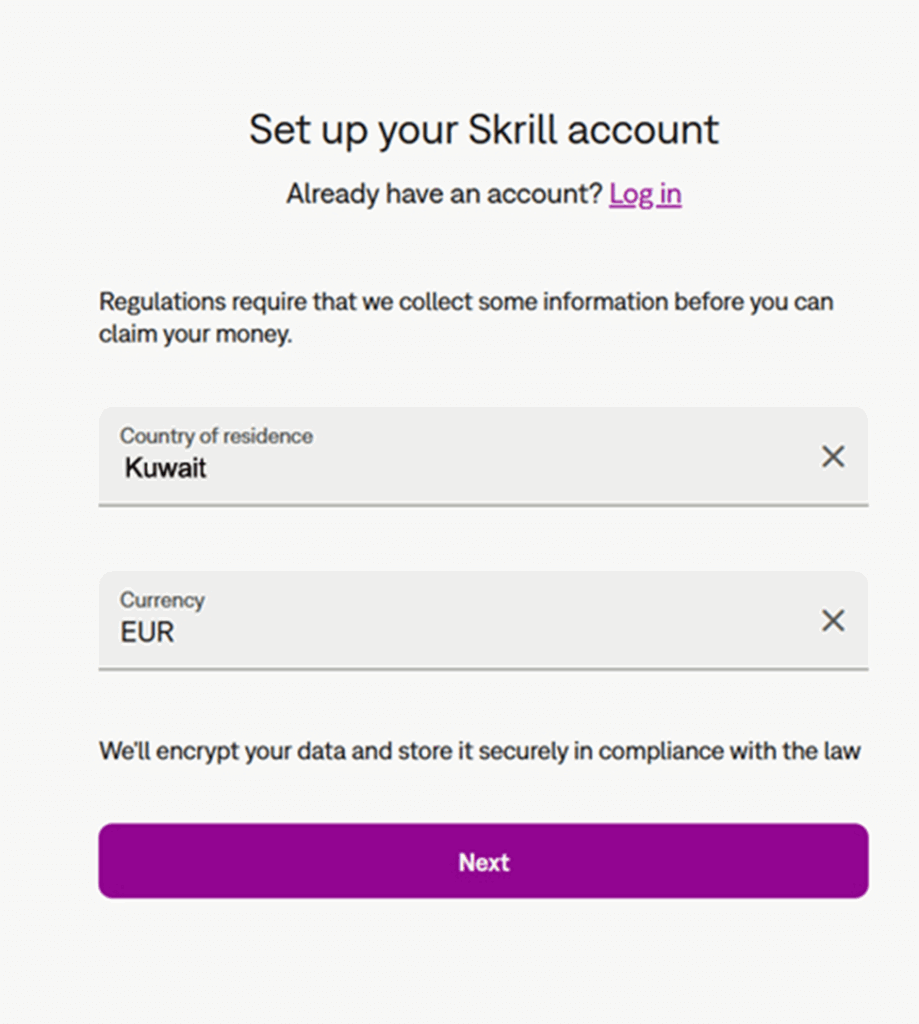
Task: Continue with the purple Next button
Action: point(483,861)
